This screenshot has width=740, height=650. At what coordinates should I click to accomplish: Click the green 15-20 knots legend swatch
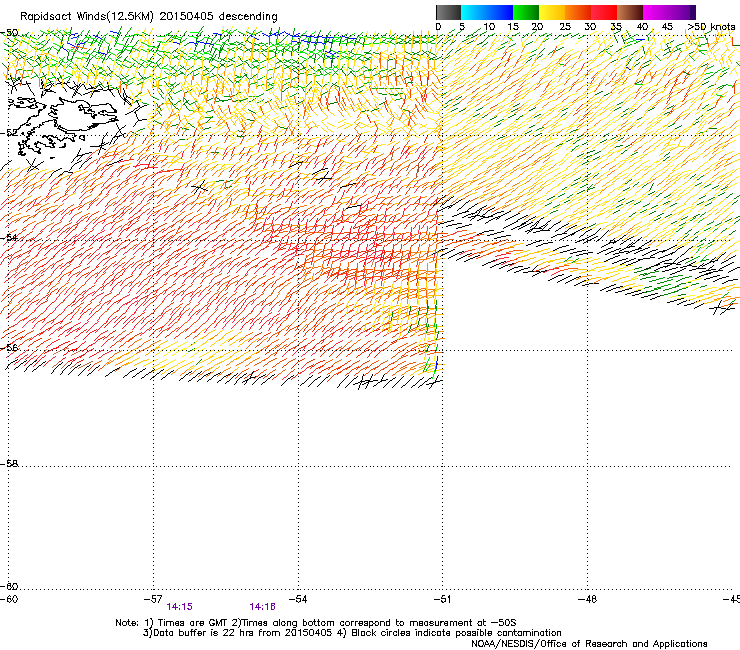pyautogui.click(x=526, y=12)
